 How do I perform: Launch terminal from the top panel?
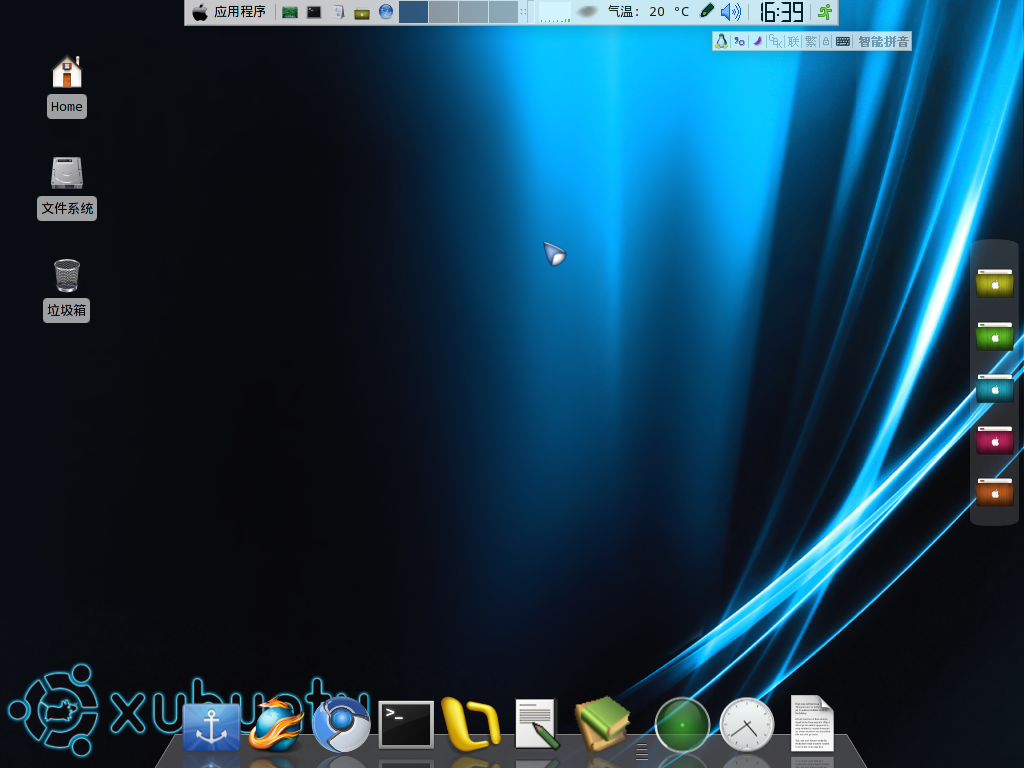pyautogui.click(x=314, y=12)
